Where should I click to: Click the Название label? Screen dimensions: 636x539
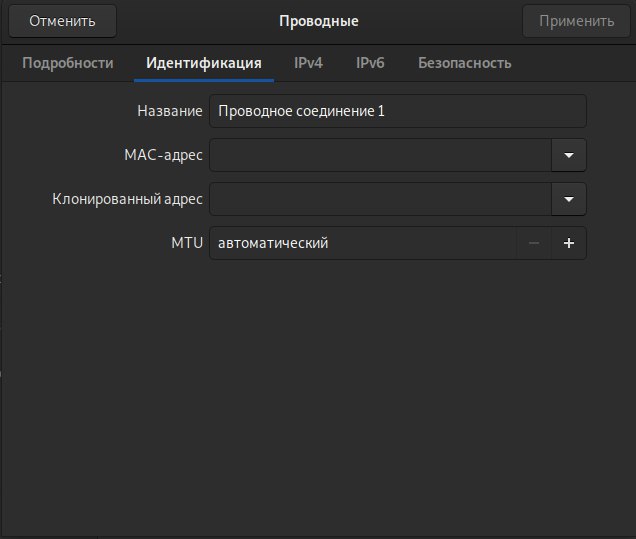170,111
